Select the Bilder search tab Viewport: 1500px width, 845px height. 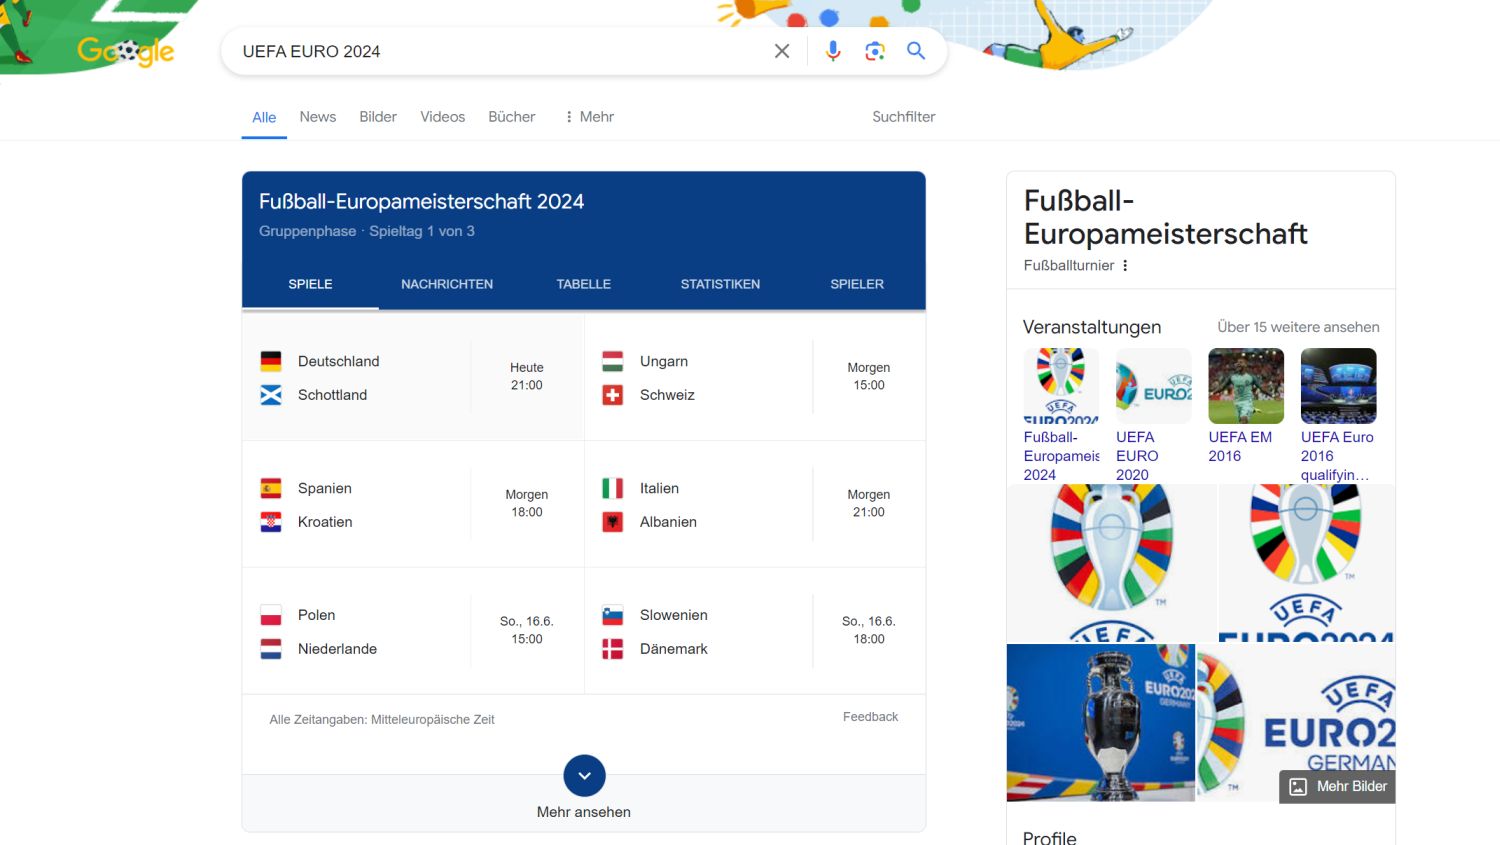pyautogui.click(x=378, y=117)
